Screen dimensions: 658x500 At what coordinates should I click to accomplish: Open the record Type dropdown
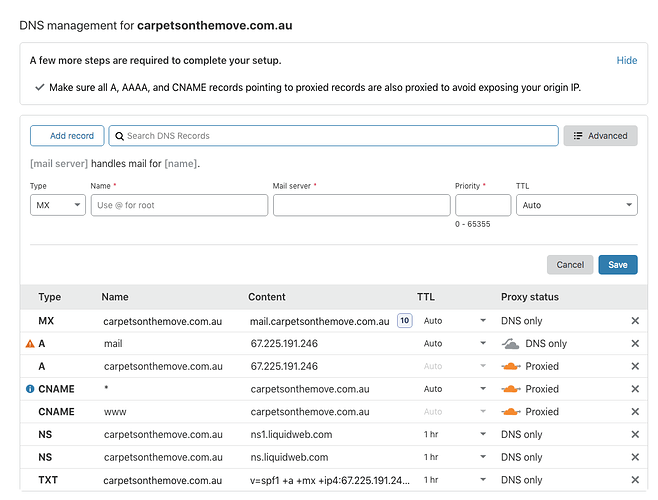coord(57,205)
